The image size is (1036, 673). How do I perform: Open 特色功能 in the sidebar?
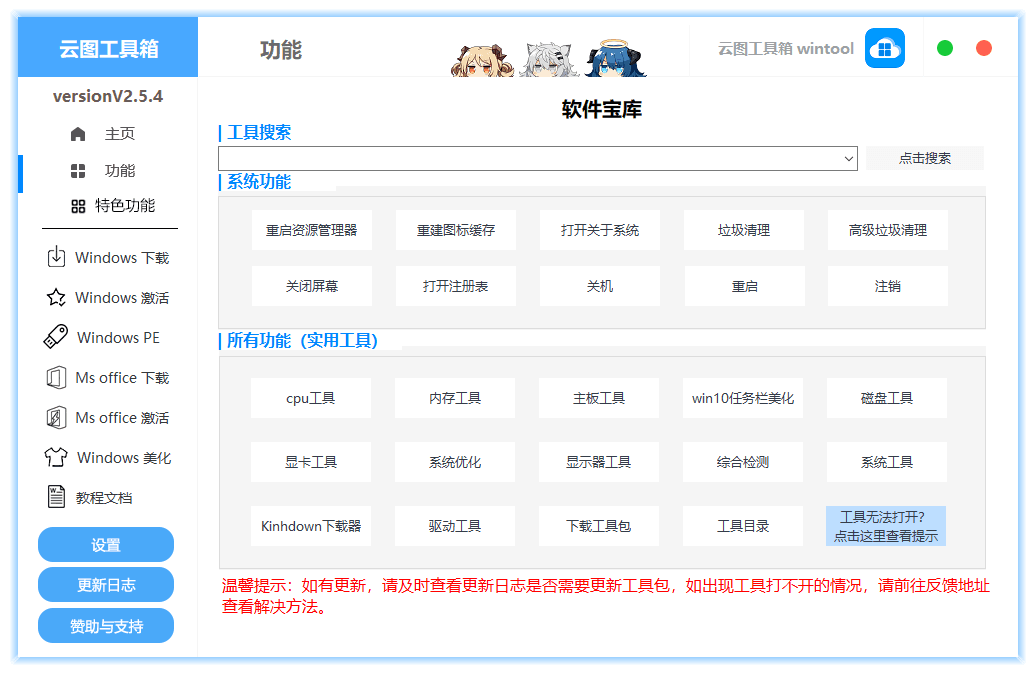pyautogui.click(x=124, y=206)
